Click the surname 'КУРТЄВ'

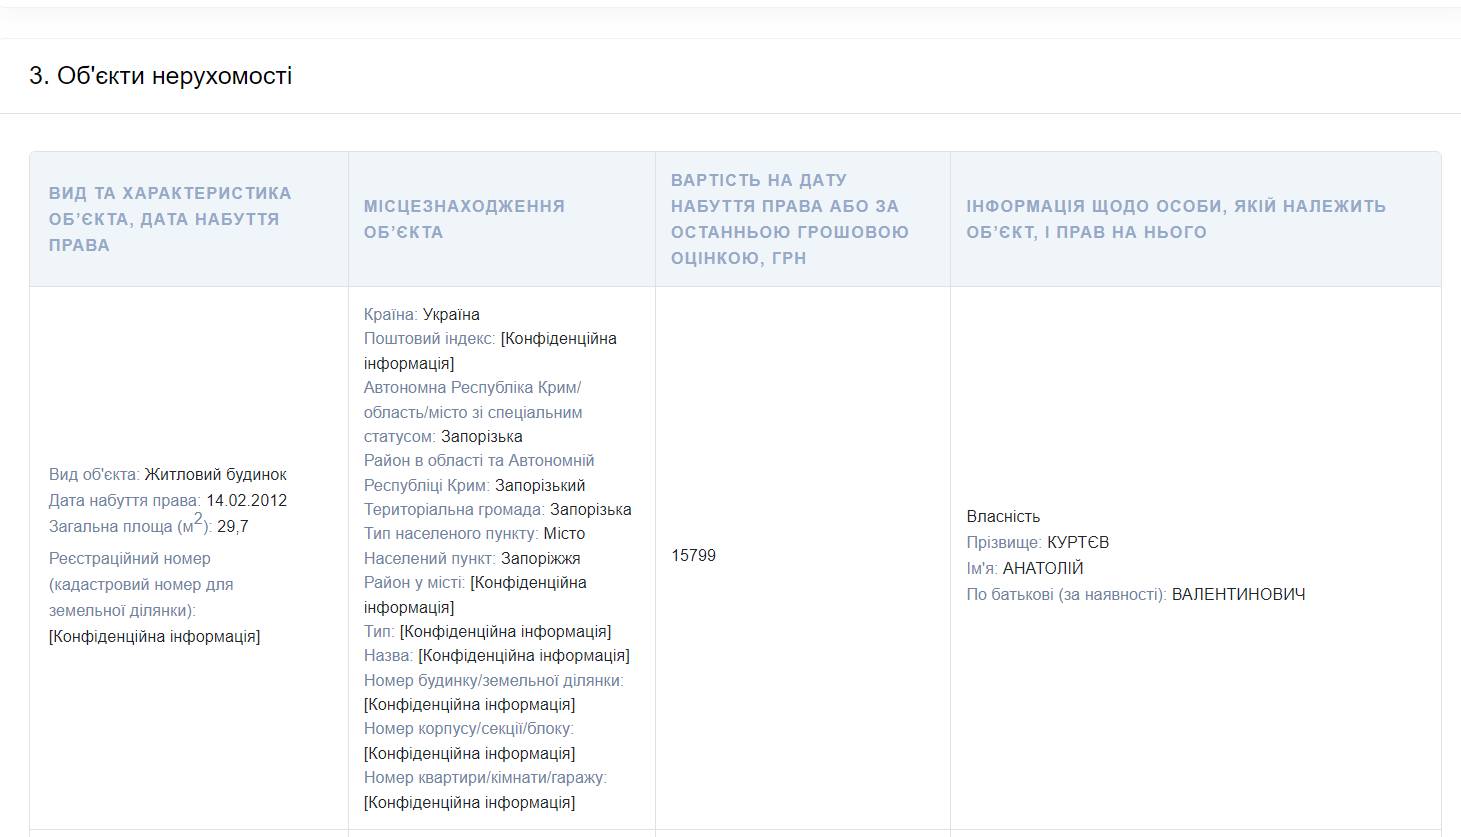[x=1078, y=542]
